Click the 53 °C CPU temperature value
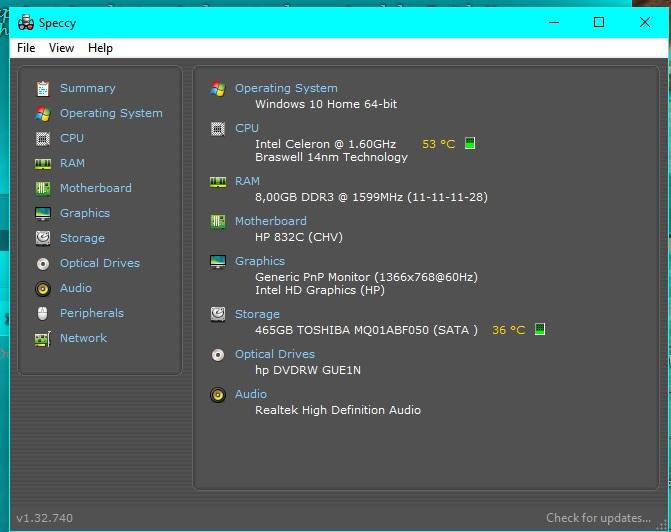 click(439, 144)
